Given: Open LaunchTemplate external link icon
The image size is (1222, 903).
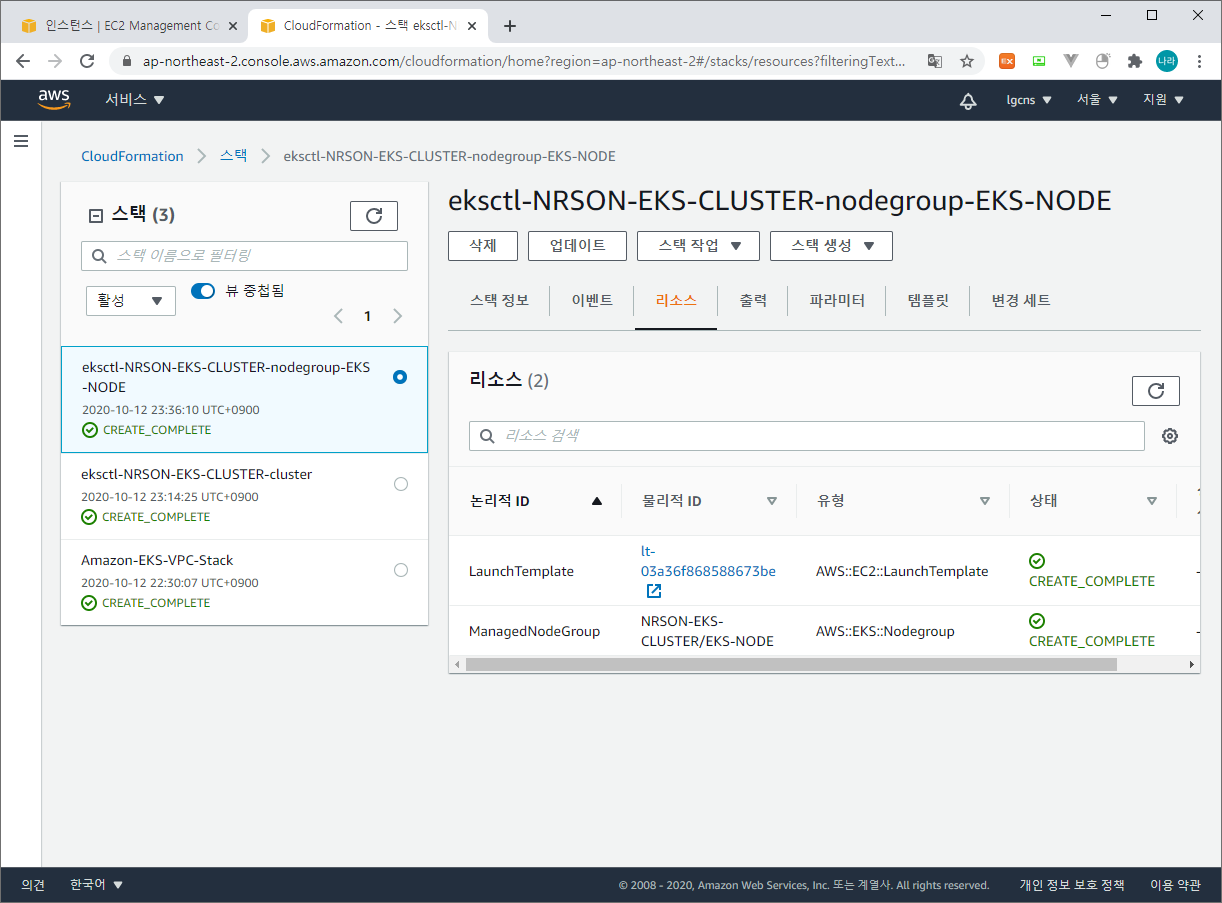Looking at the screenshot, I should click(654, 591).
